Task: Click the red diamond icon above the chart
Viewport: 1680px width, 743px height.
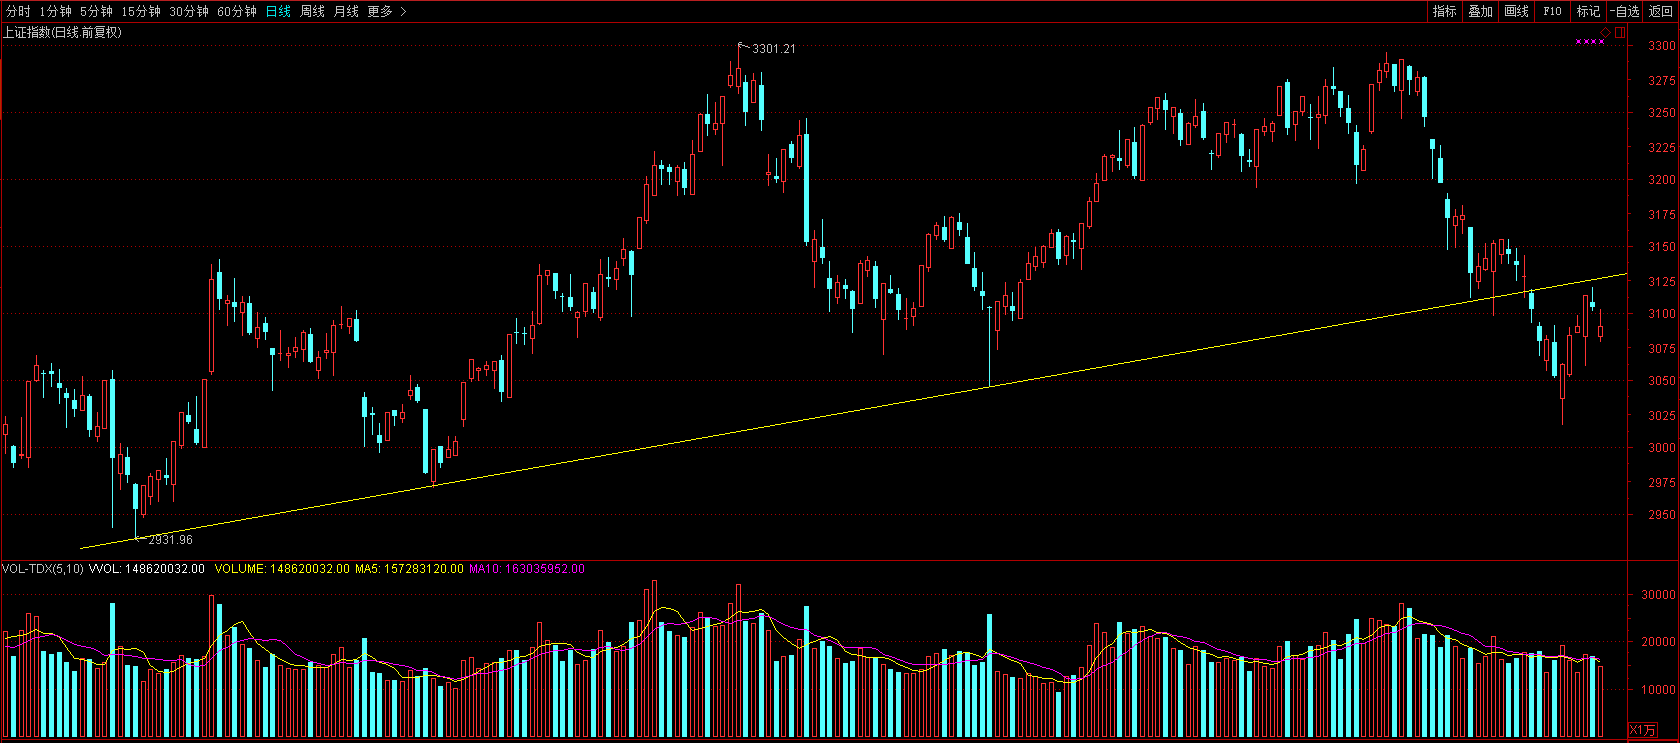Action: coord(1606,33)
